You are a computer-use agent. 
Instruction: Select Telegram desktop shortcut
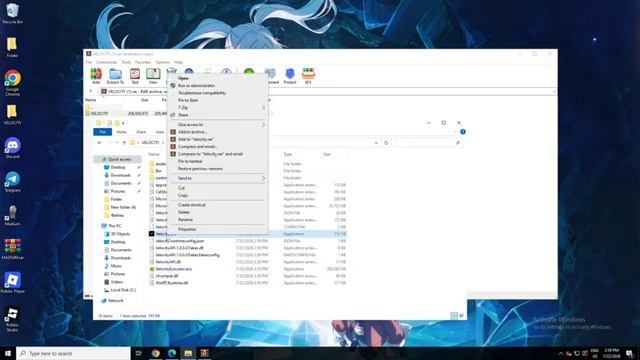tap(12, 182)
